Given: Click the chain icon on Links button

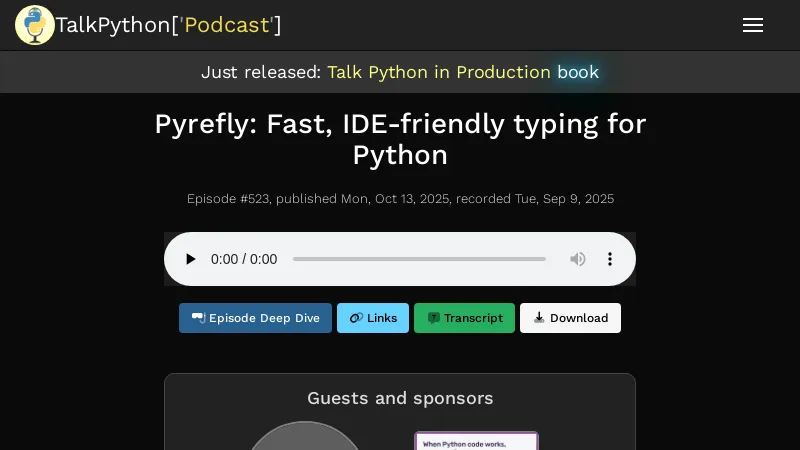Looking at the screenshot, I should point(356,318).
